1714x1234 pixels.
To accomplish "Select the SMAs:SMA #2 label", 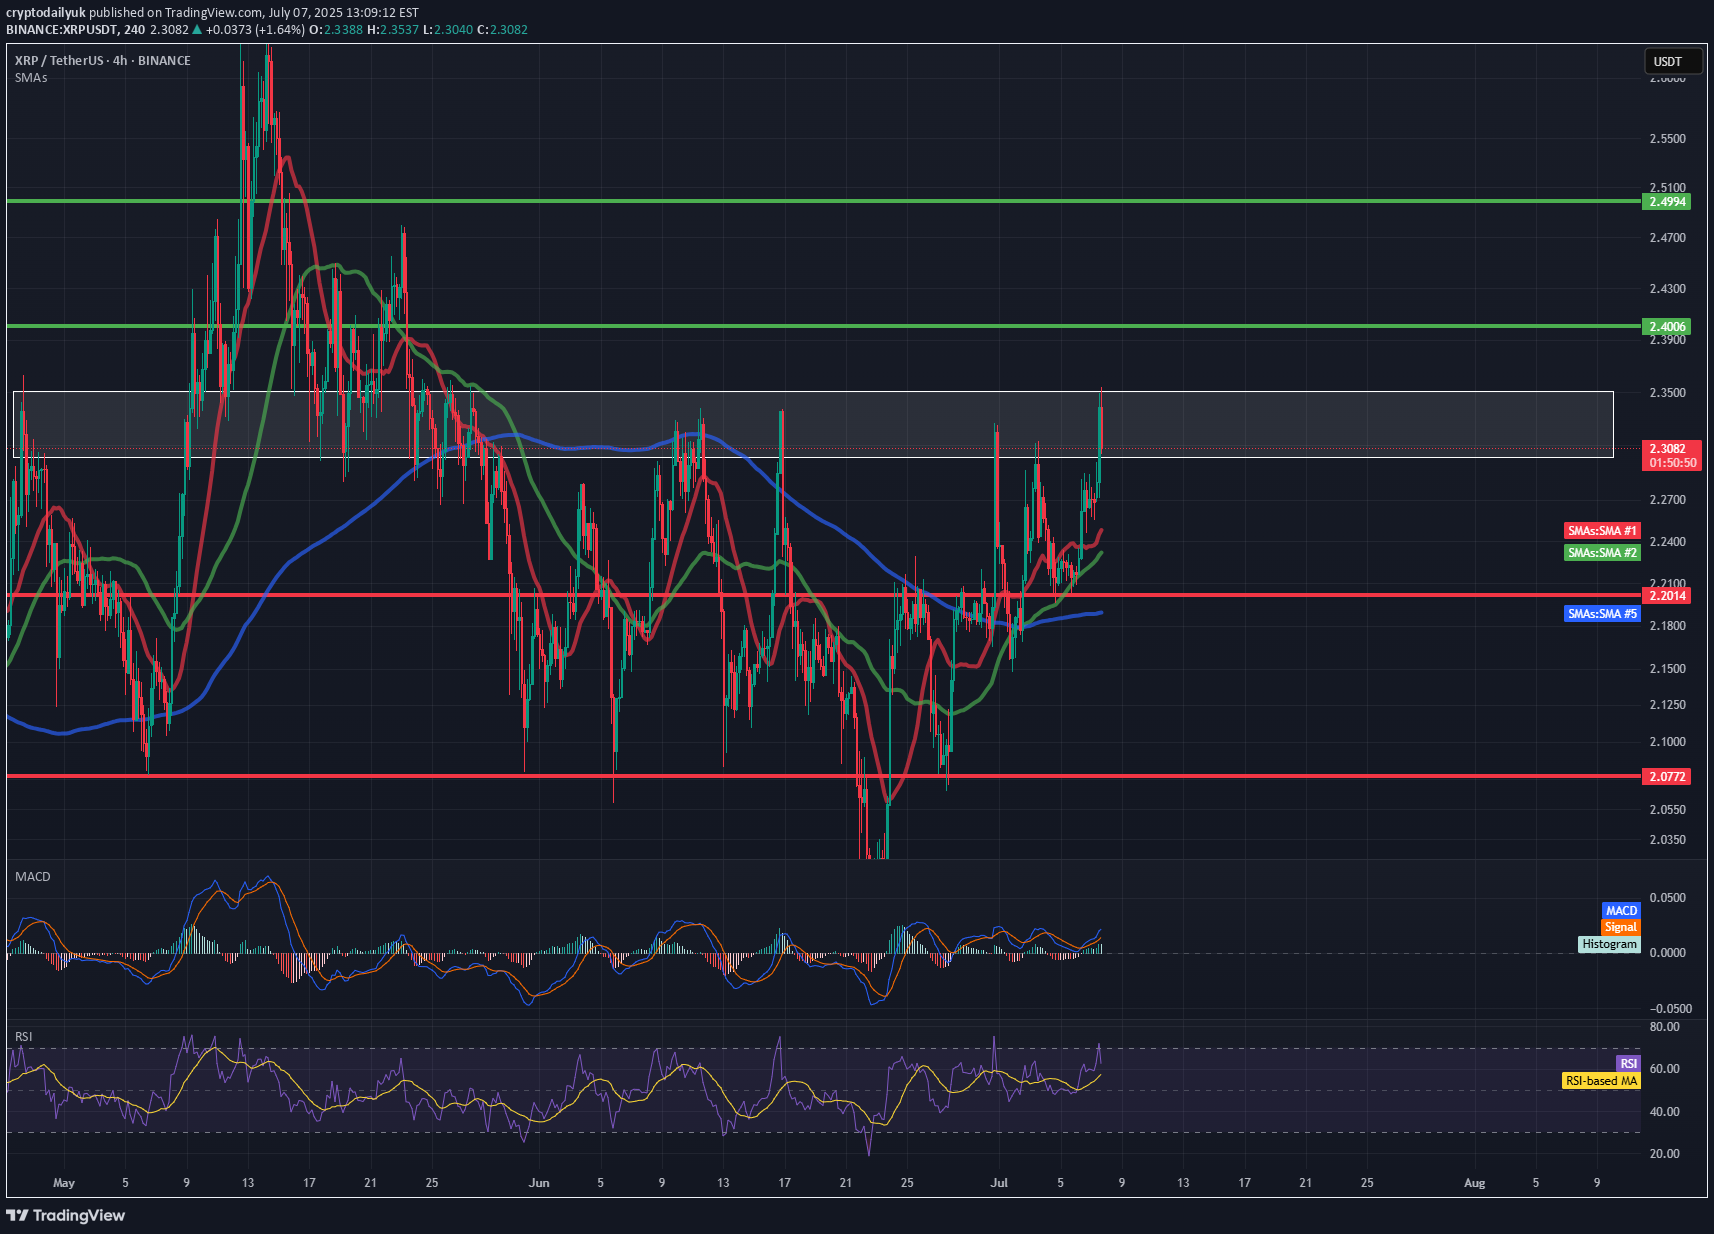I will 1602,553.
